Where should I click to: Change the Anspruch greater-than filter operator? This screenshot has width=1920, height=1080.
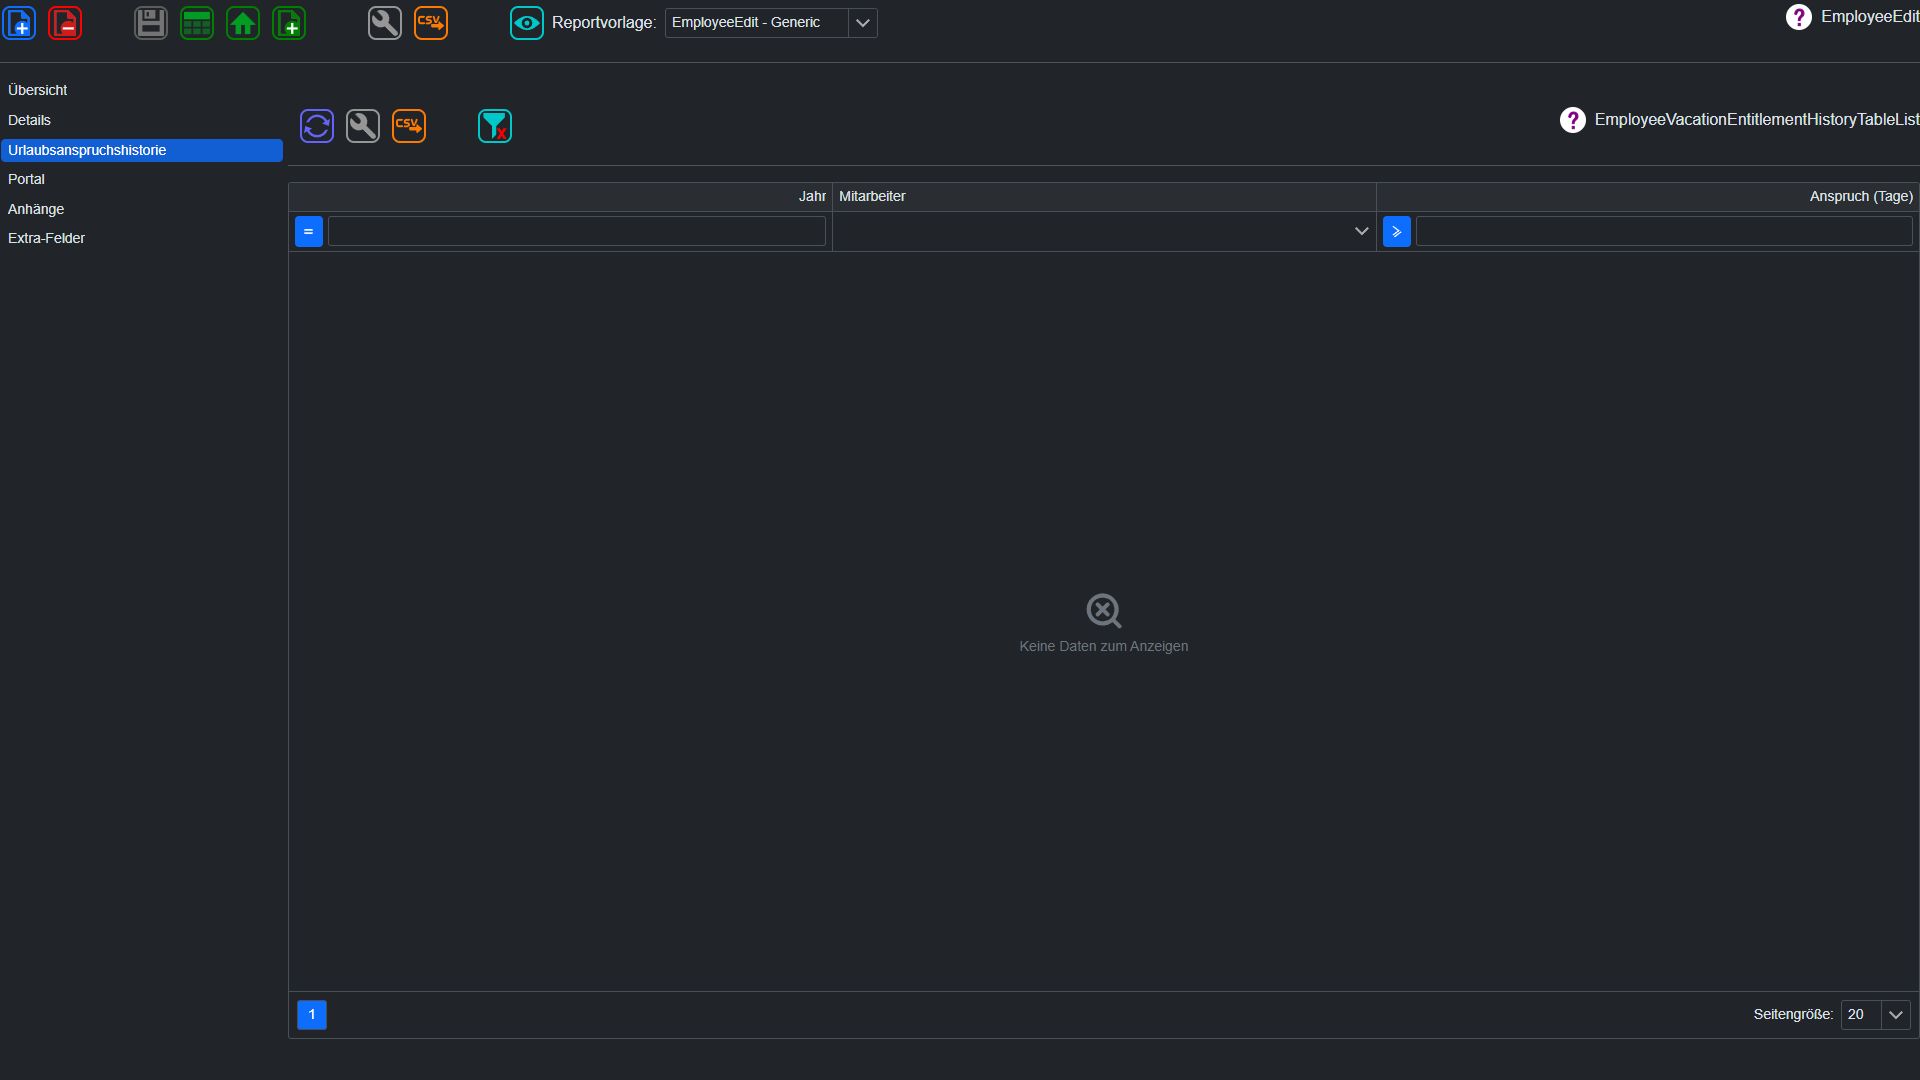pyautogui.click(x=1397, y=232)
